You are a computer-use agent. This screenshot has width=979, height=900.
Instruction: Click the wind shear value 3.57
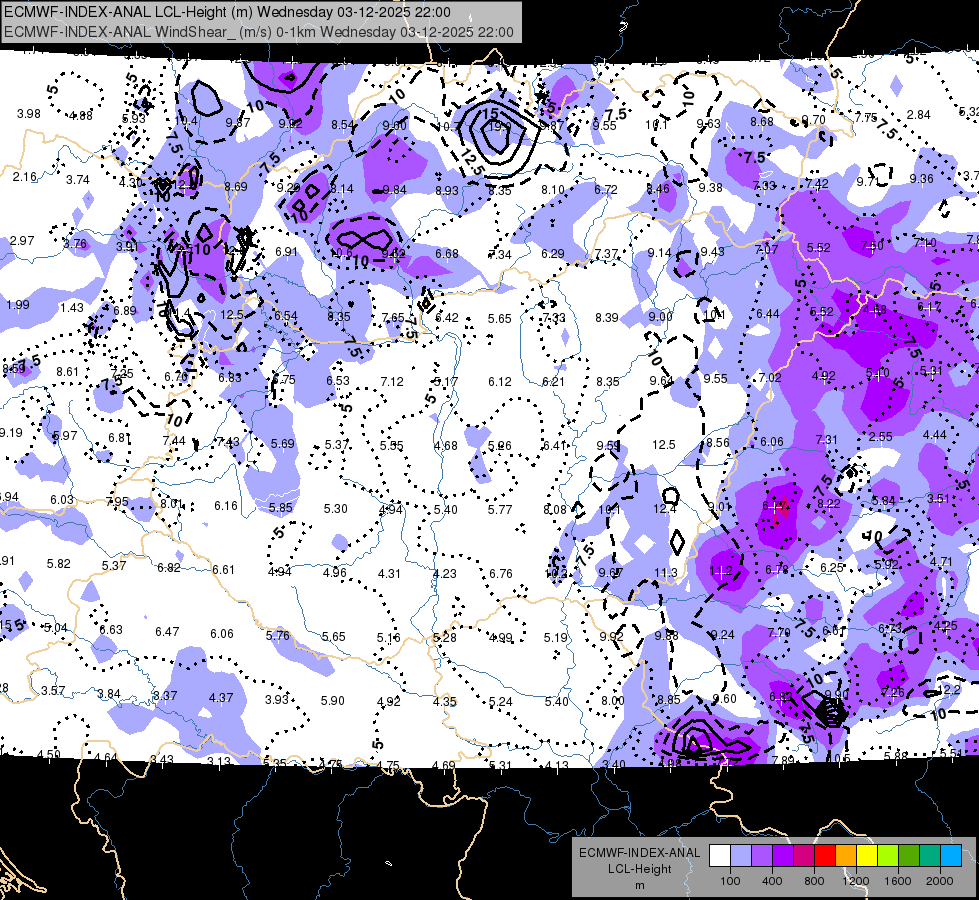tap(53, 691)
